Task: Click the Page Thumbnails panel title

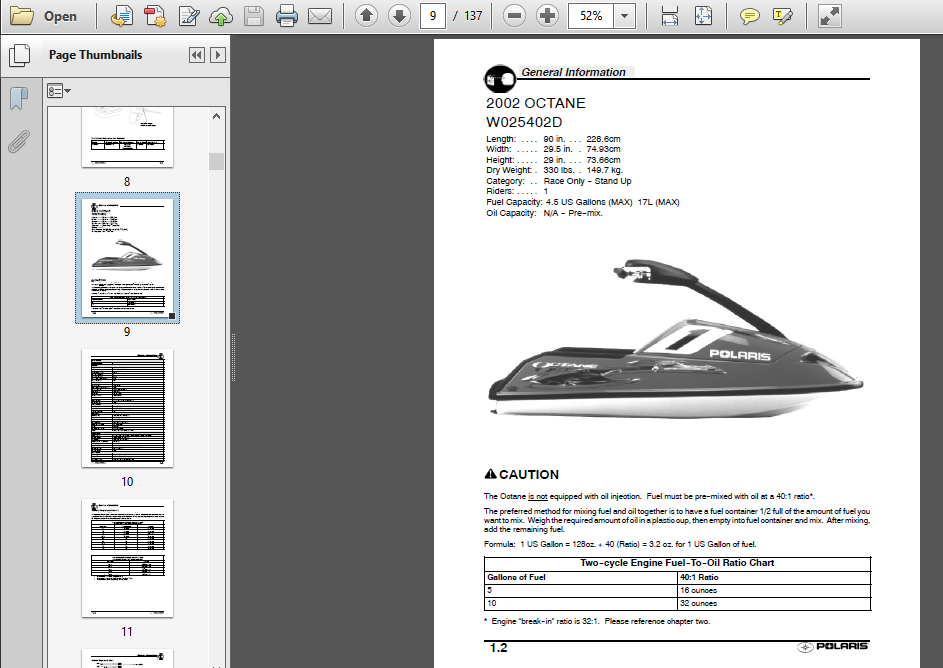Action: coord(96,55)
